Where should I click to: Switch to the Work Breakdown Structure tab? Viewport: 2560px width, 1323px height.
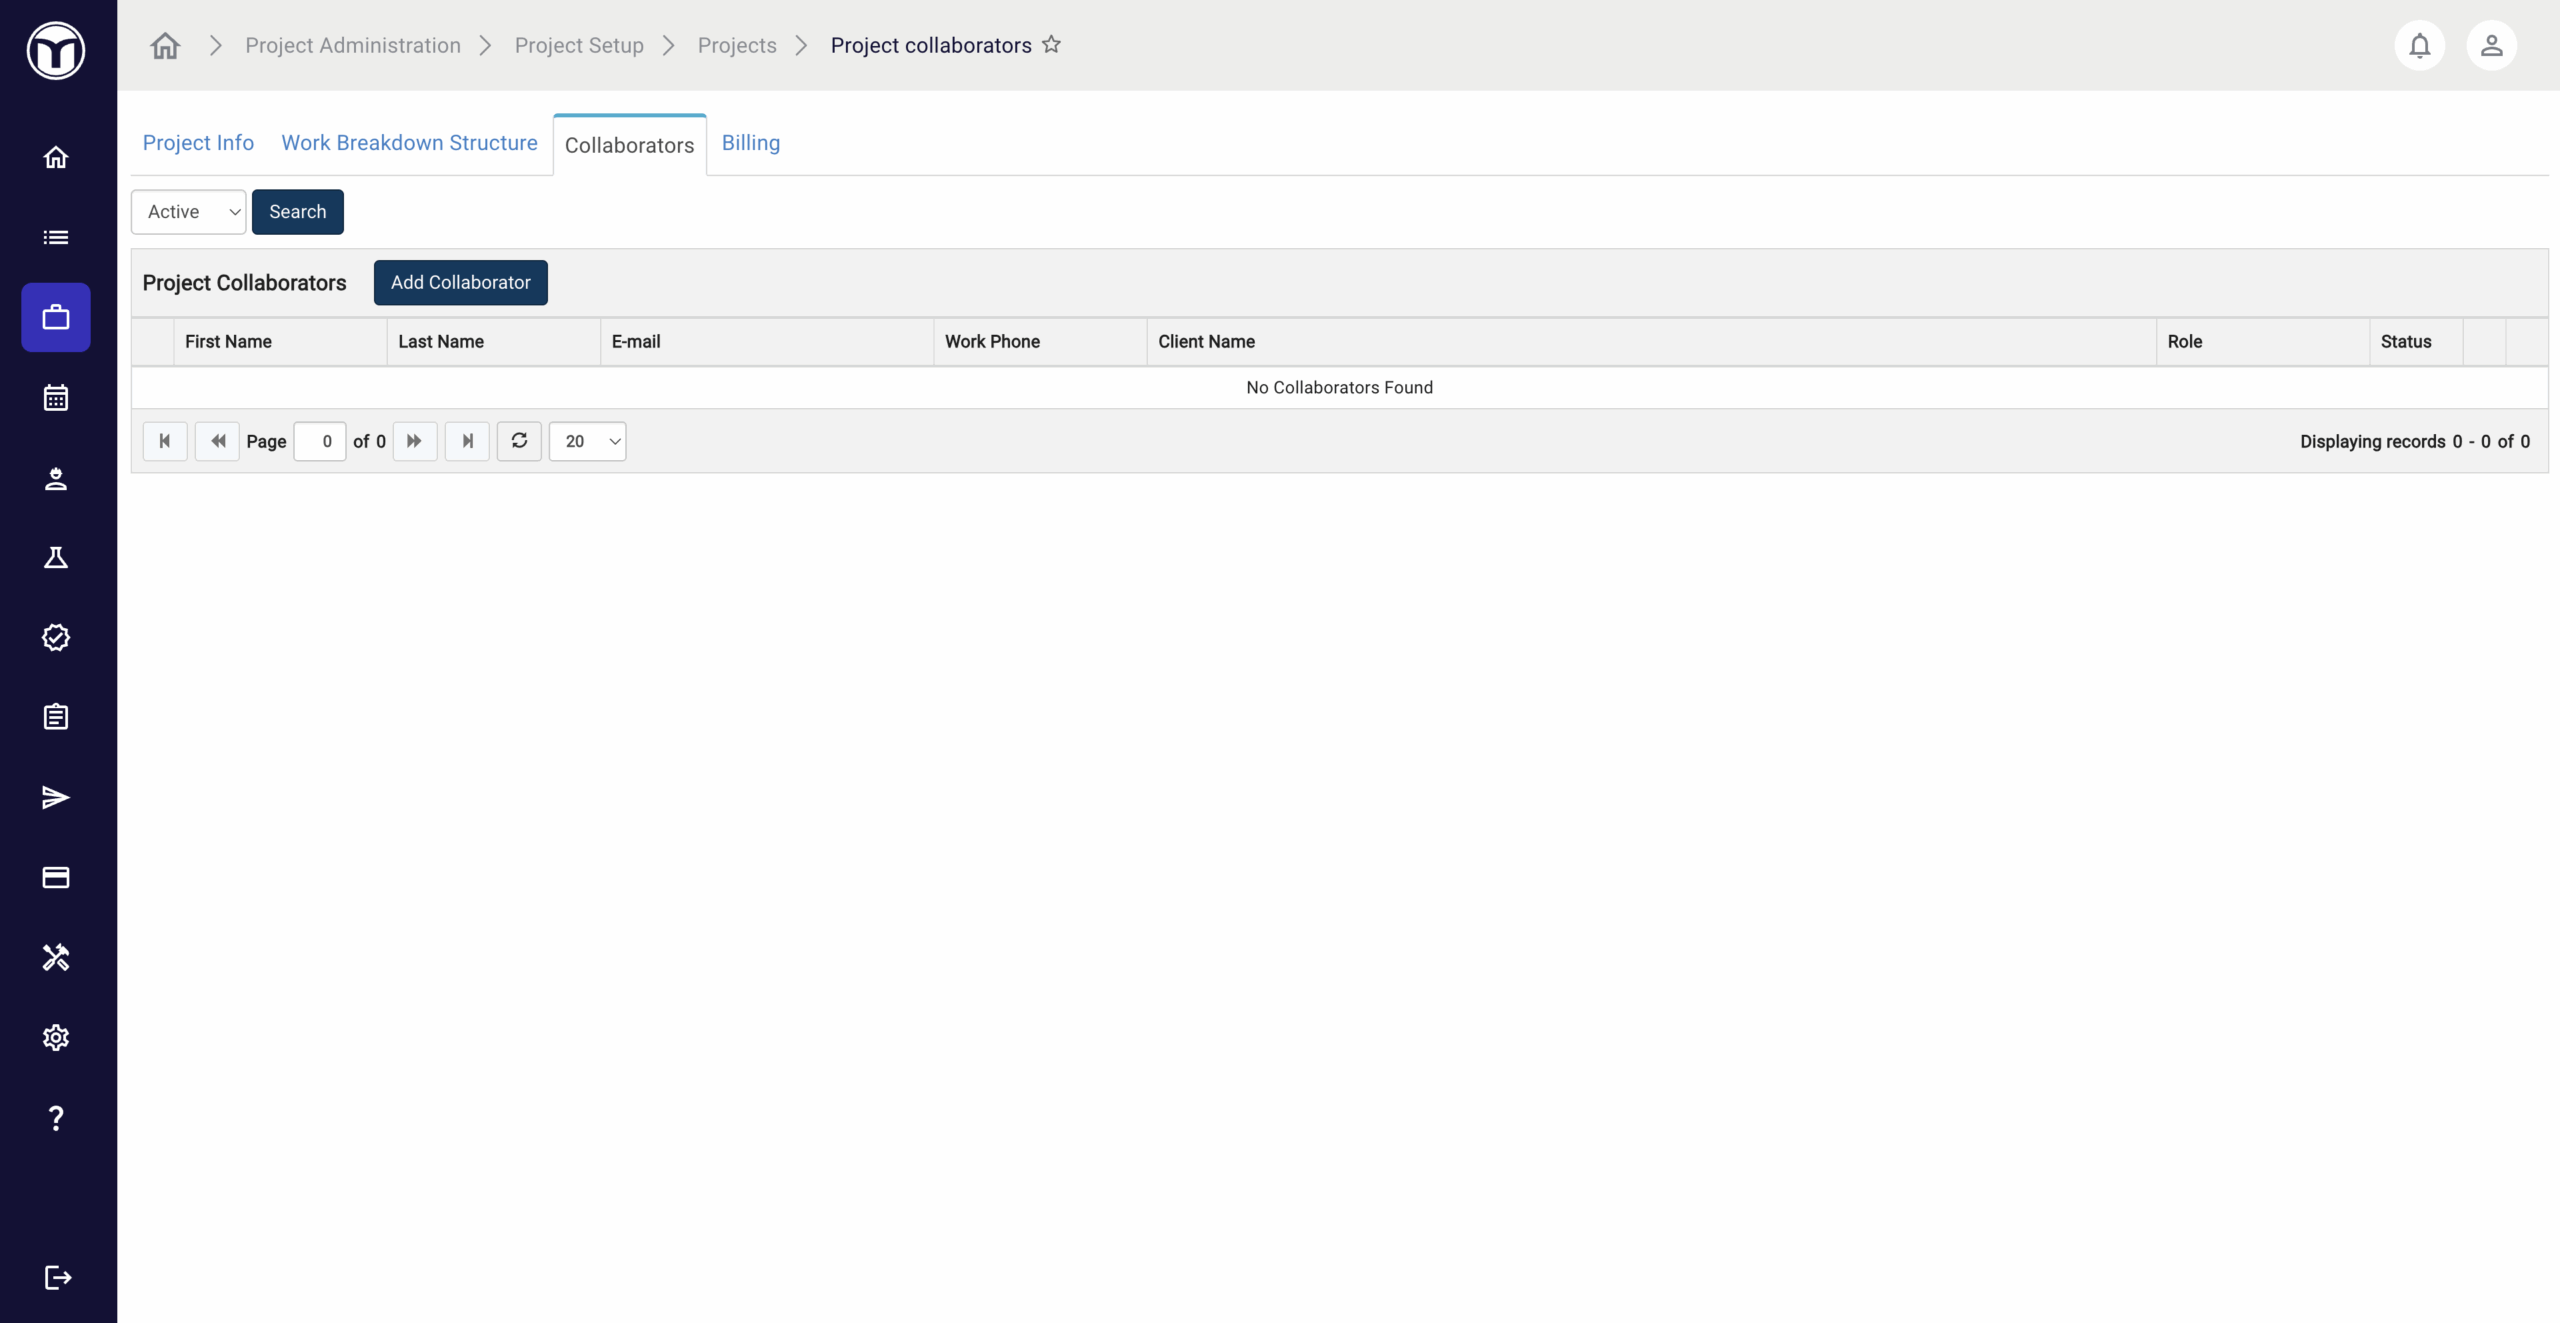click(409, 143)
